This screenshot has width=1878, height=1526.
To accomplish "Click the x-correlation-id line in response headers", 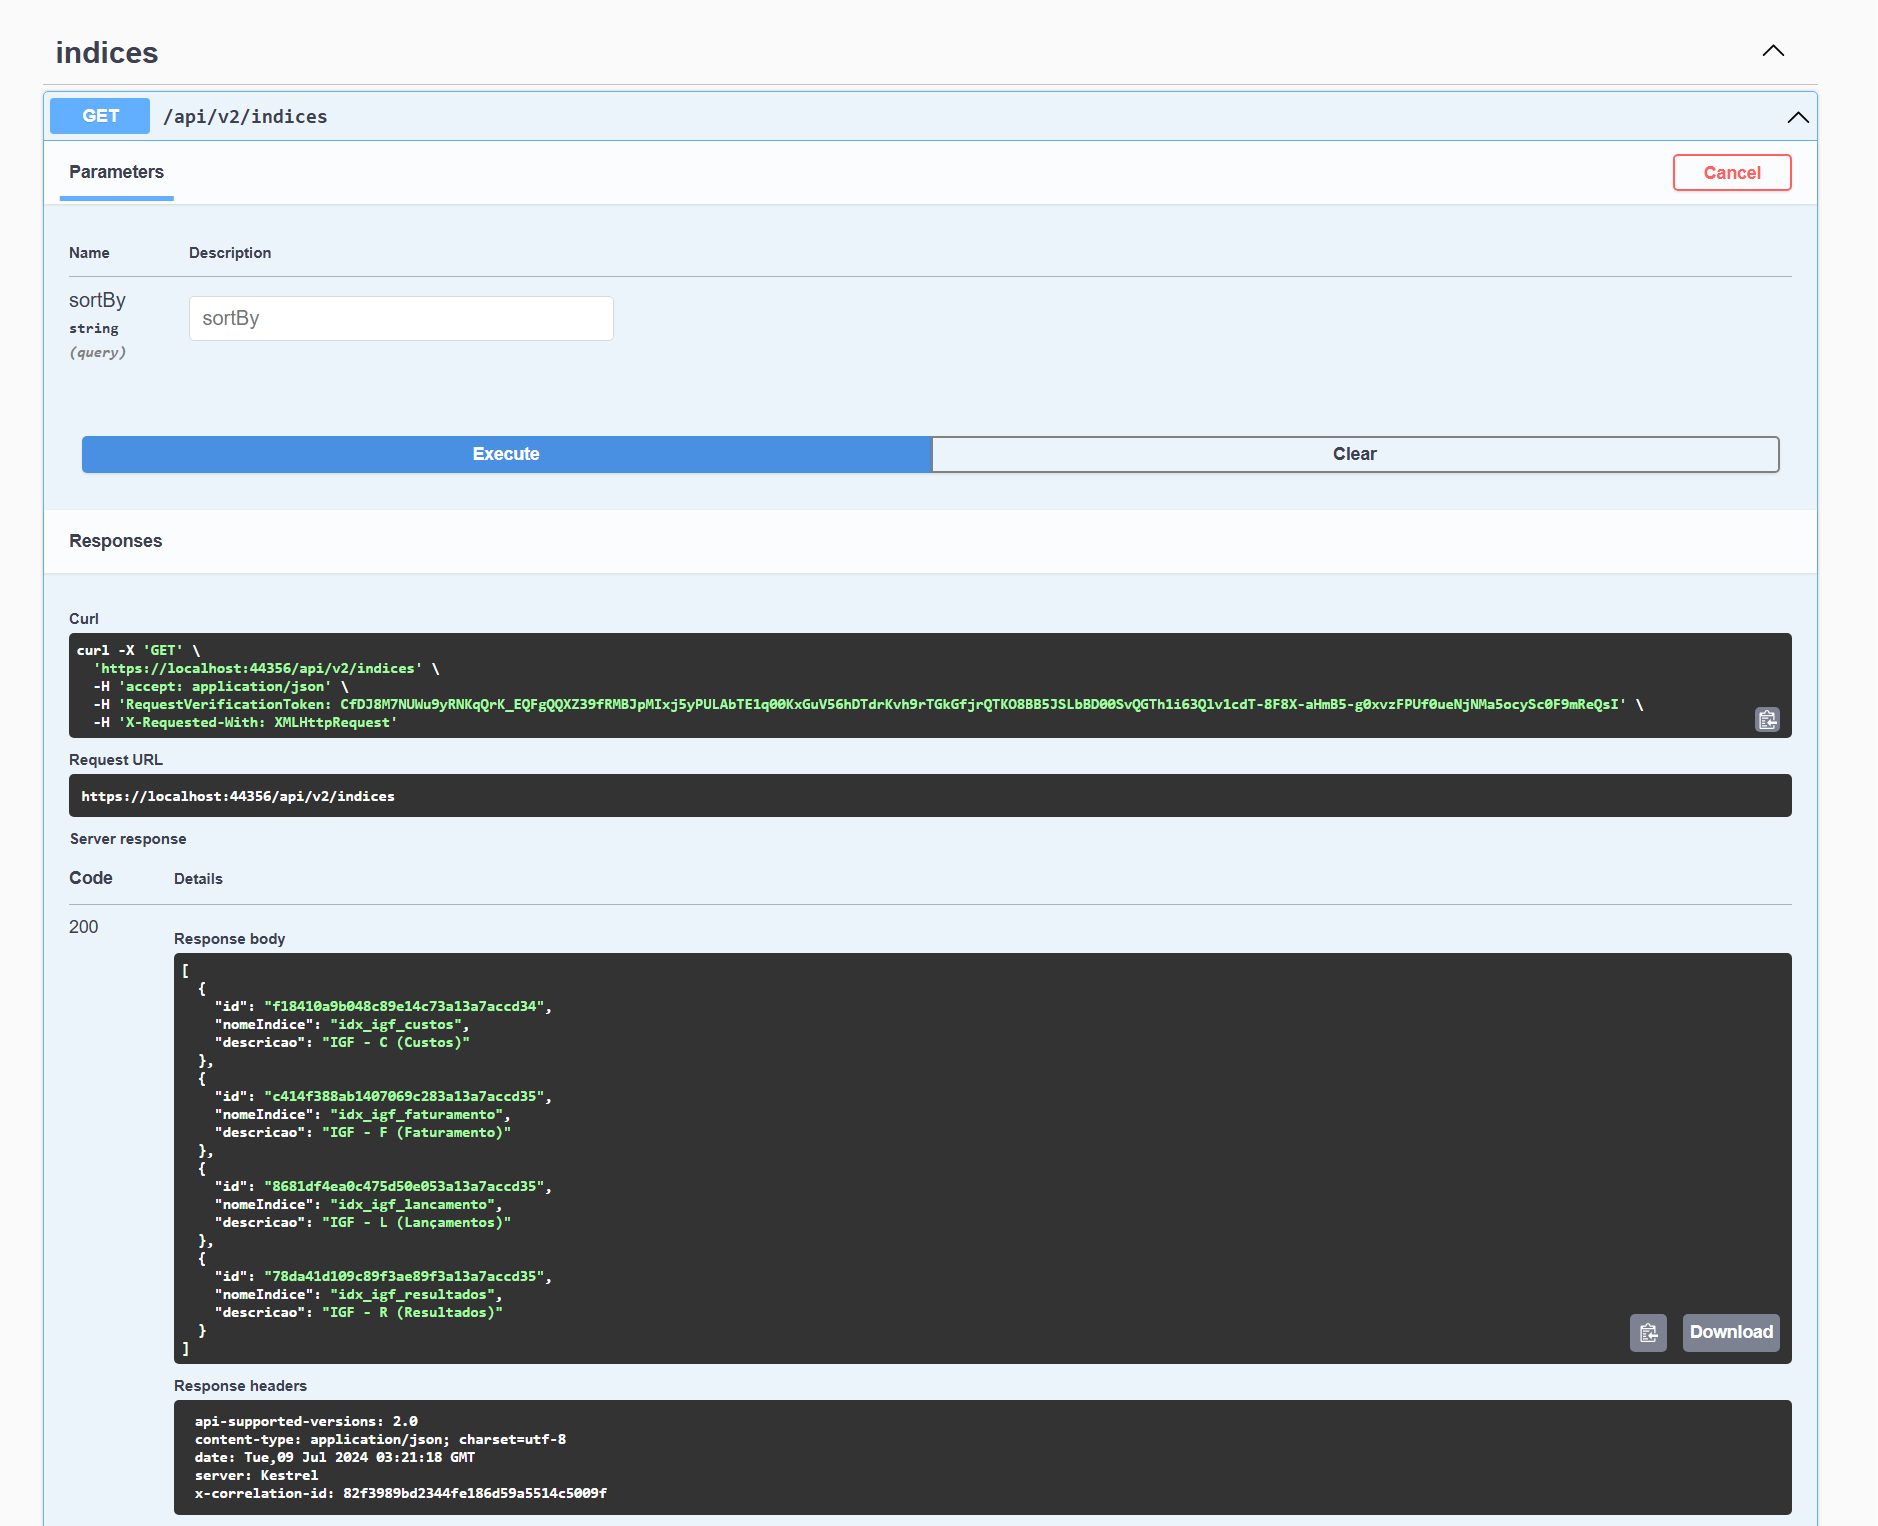I will pyautogui.click(x=400, y=1494).
